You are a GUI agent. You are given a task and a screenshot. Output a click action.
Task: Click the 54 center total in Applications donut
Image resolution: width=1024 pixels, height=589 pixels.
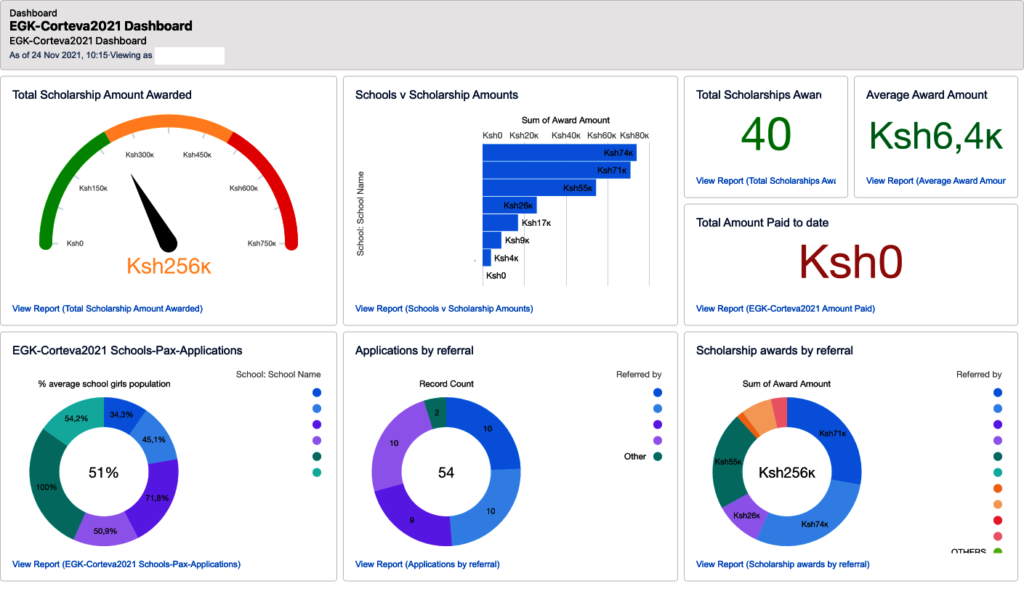point(446,473)
